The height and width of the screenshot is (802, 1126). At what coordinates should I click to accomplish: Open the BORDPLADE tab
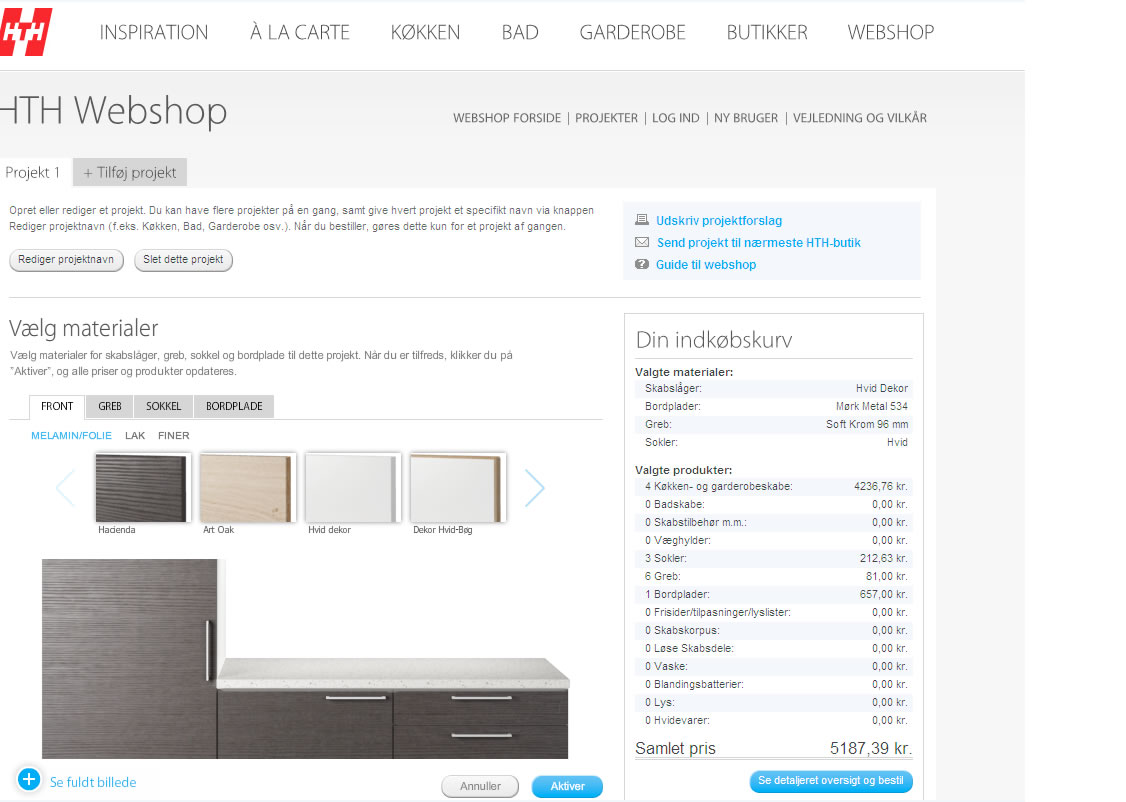(x=234, y=407)
